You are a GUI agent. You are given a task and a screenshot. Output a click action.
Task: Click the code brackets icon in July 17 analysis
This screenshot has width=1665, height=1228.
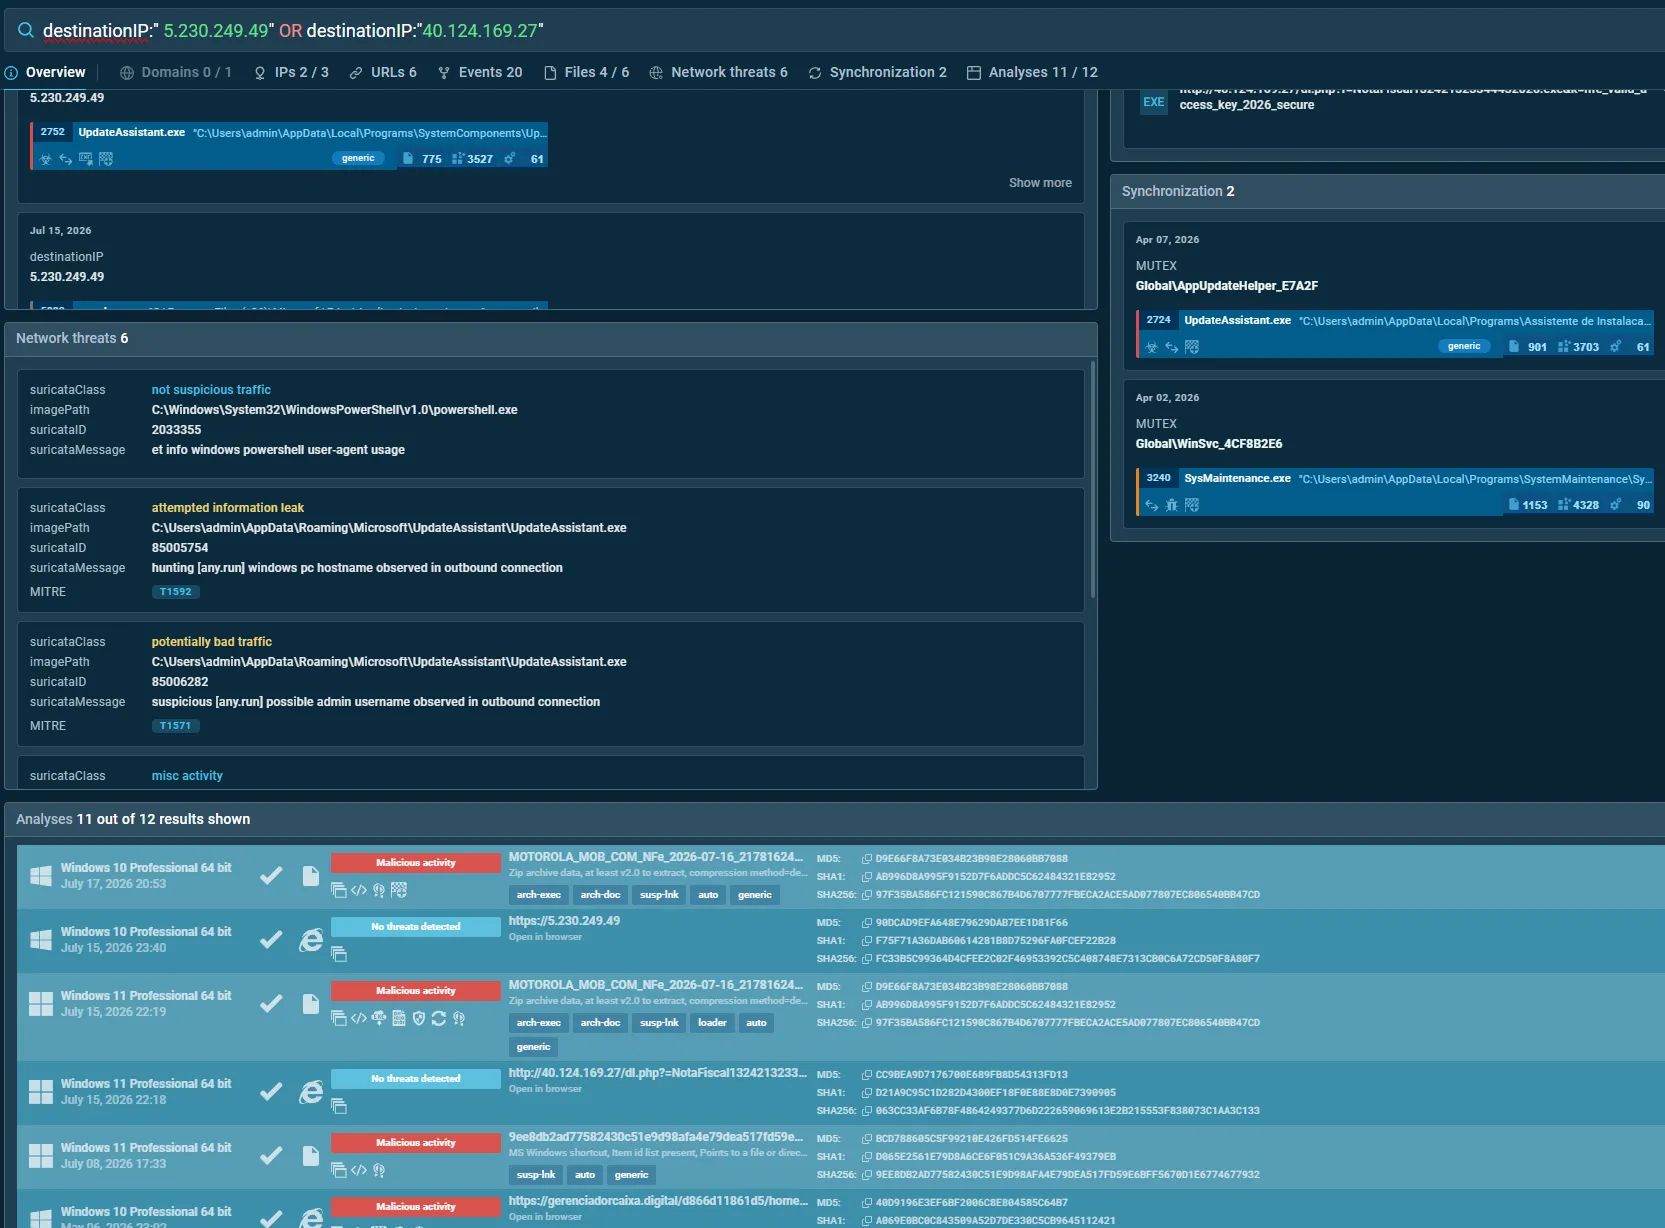tap(359, 890)
